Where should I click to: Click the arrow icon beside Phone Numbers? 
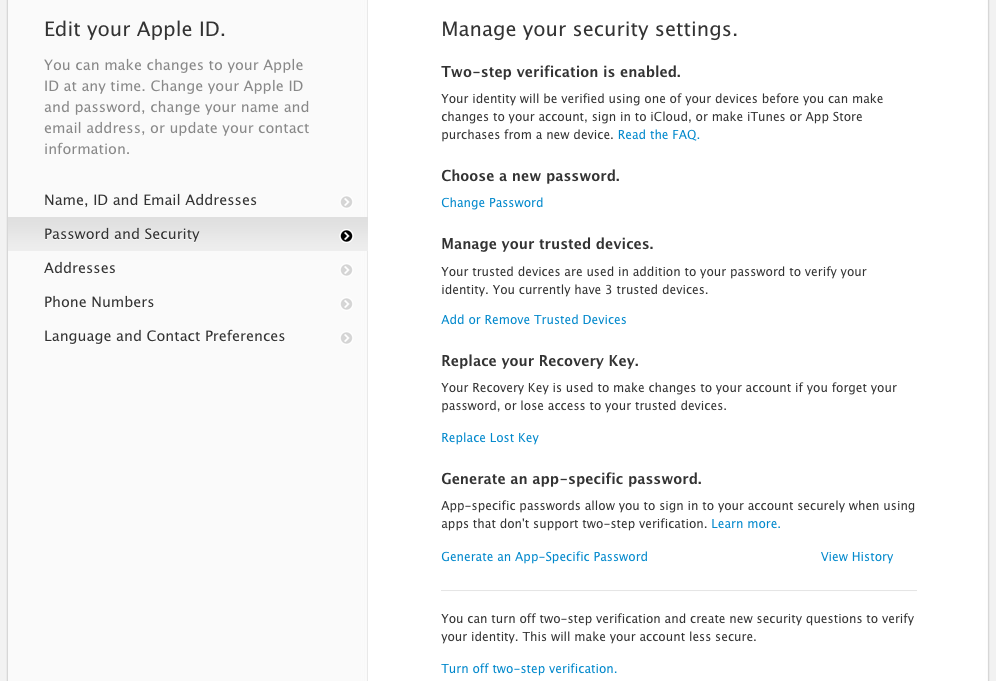[x=346, y=304]
